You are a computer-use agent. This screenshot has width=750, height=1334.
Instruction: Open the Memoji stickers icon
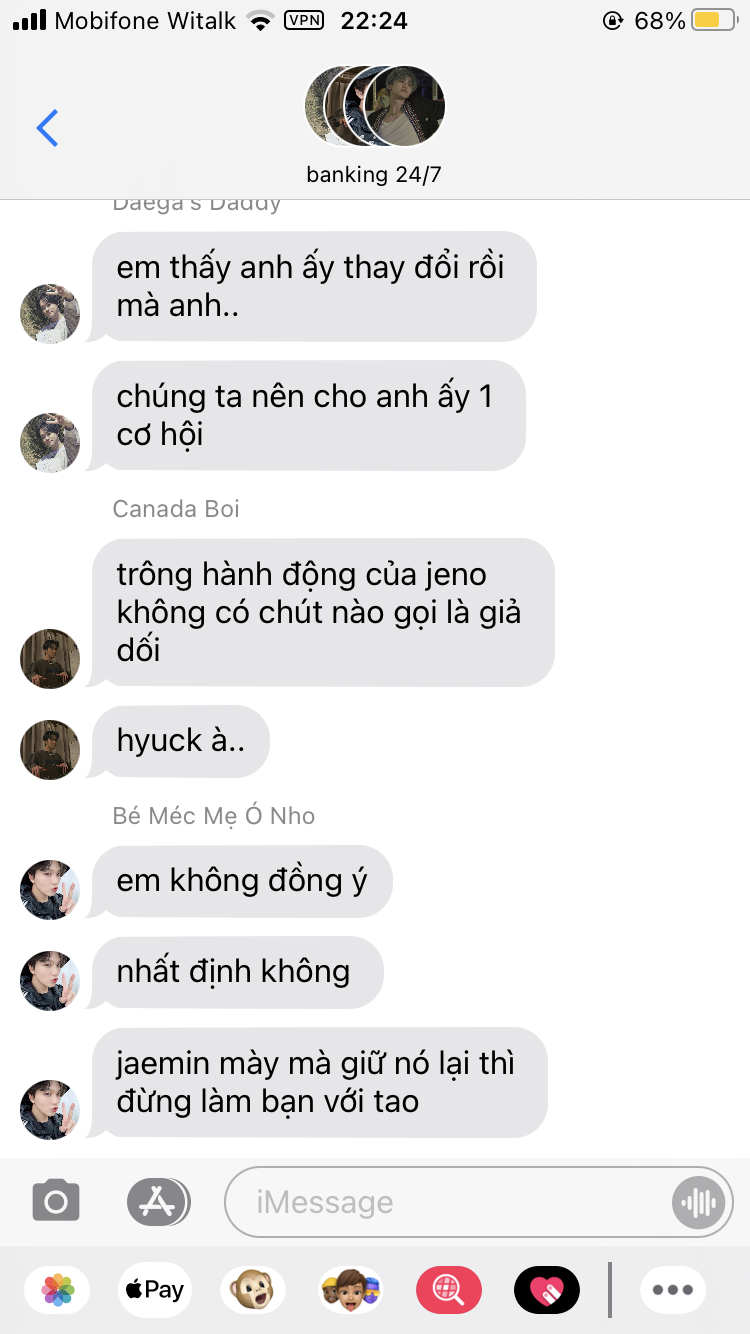tap(351, 1290)
